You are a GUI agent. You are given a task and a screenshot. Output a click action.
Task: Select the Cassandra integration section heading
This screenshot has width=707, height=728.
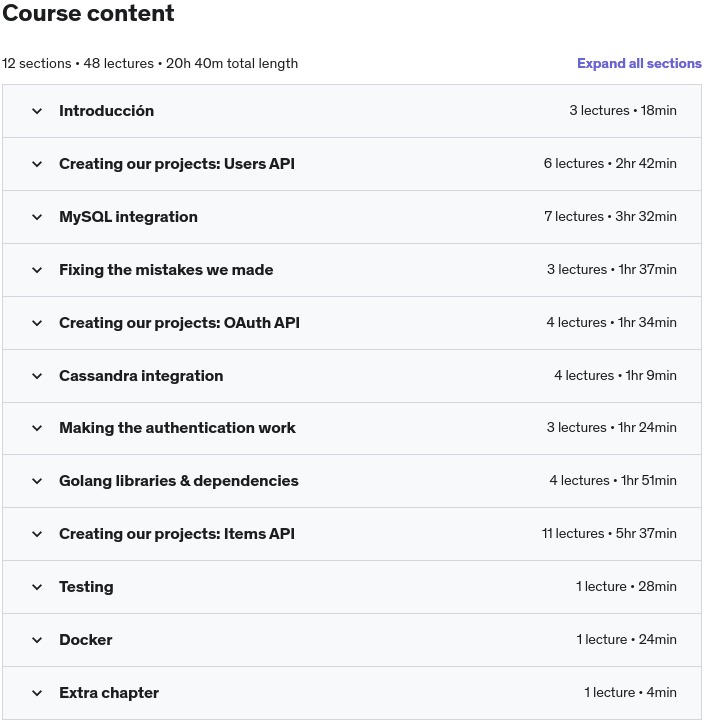click(x=141, y=376)
